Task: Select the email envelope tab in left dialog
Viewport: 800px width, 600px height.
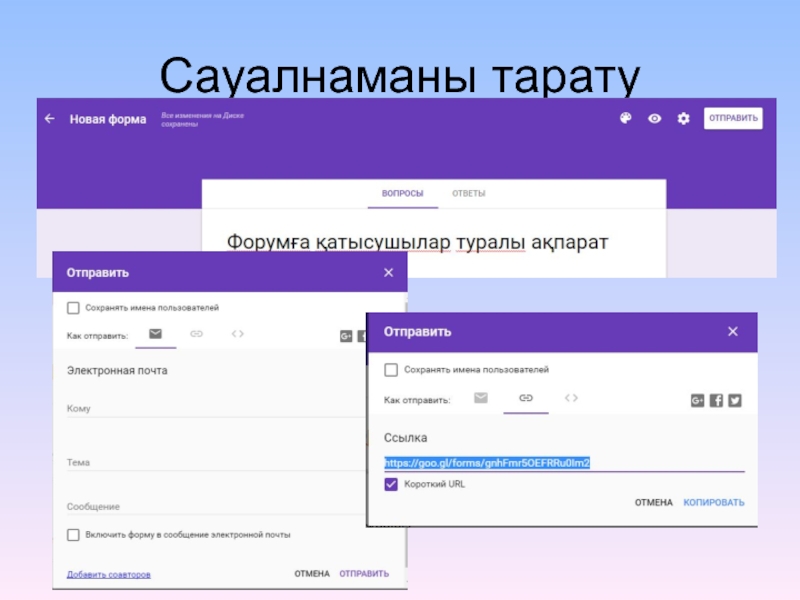Action: click(156, 334)
